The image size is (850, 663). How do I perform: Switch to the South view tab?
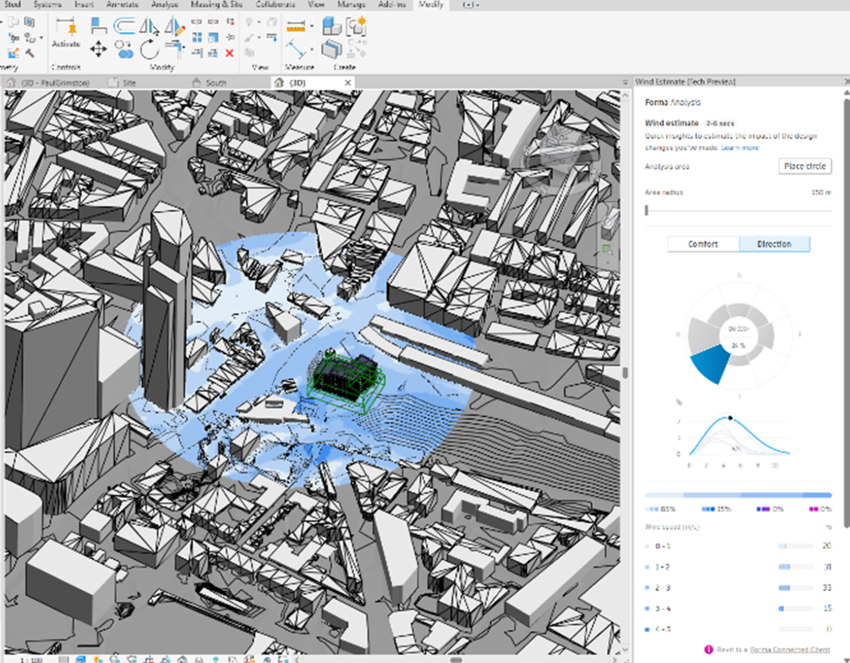pos(216,82)
